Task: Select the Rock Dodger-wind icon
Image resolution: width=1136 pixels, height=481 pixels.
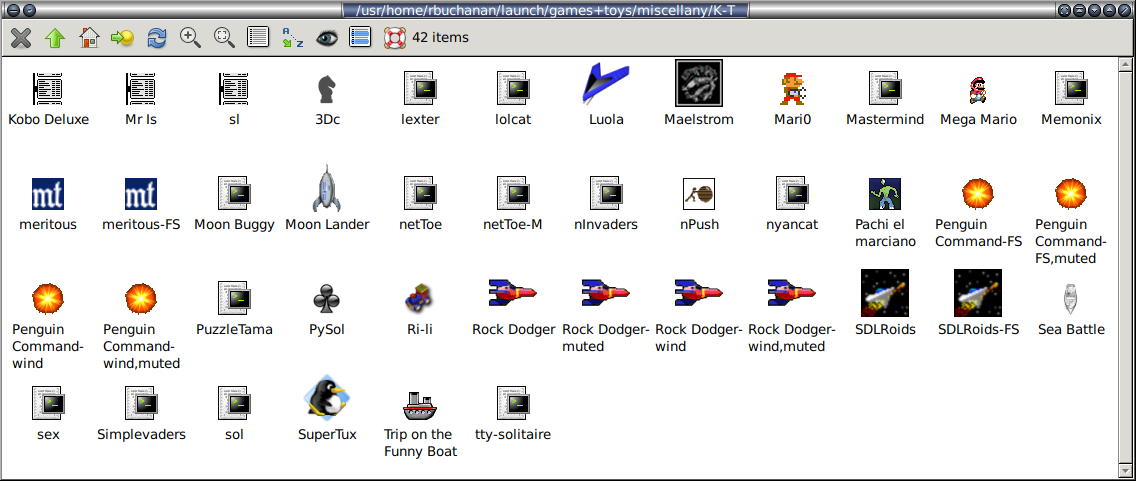Action: [698, 291]
